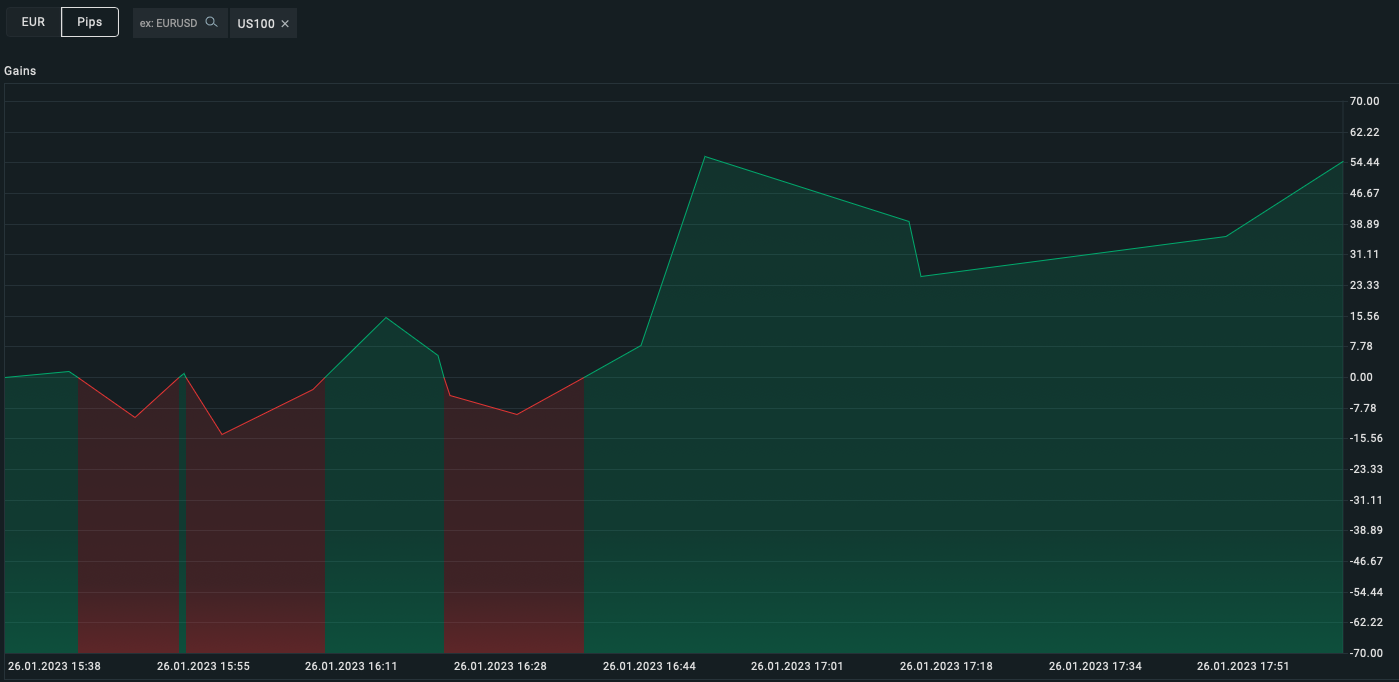
Task: Click the -54.44 y-axis label
Action: point(1366,592)
